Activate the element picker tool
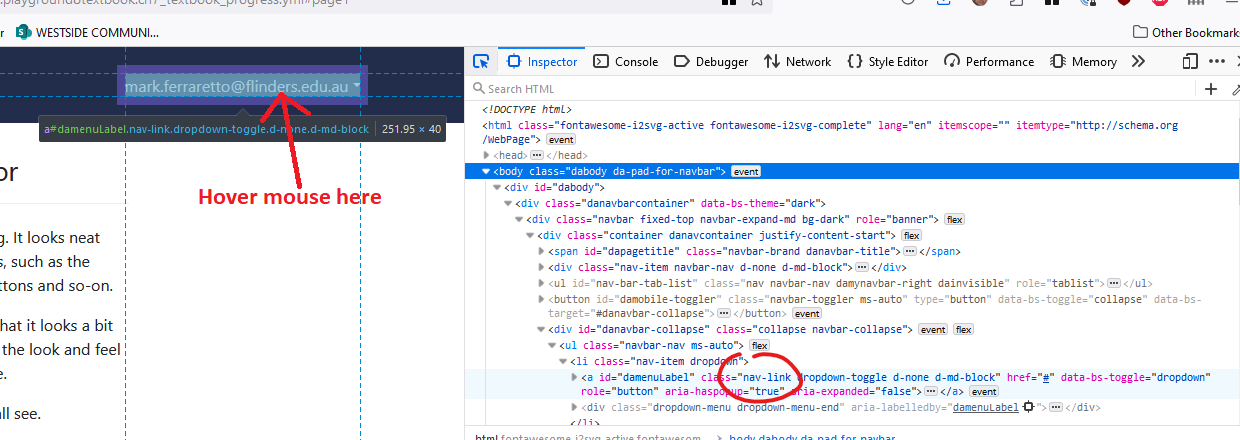The height and width of the screenshot is (440, 1240). coord(481,61)
